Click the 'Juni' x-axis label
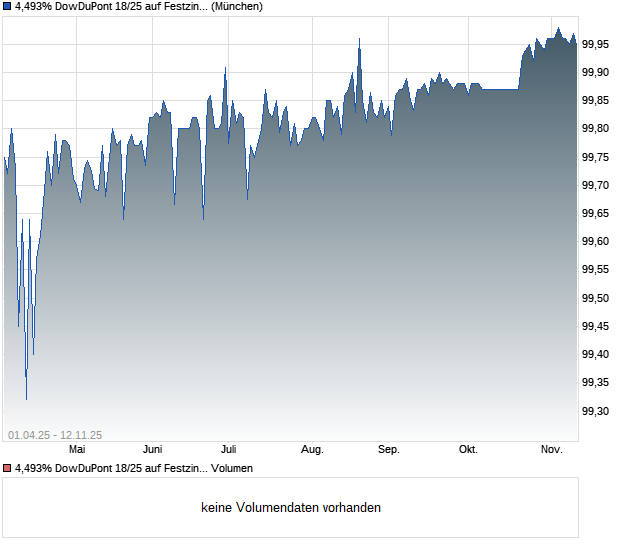 coord(153,450)
